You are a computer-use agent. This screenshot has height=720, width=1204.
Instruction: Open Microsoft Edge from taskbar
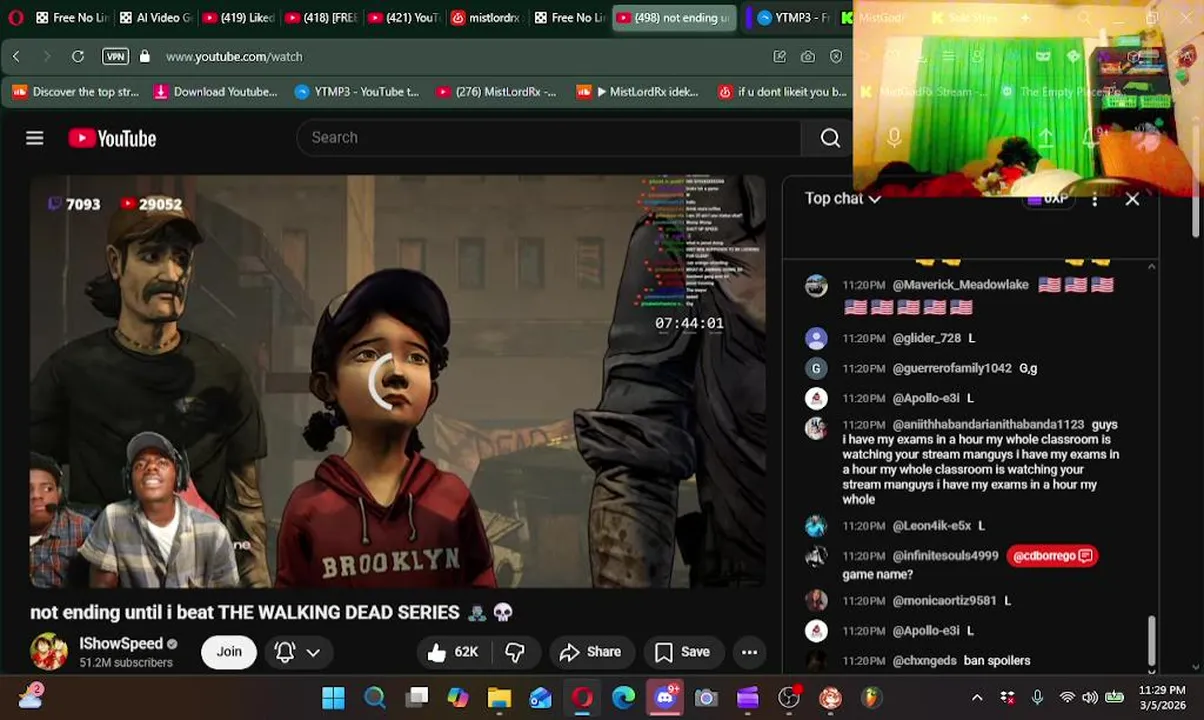click(x=623, y=698)
